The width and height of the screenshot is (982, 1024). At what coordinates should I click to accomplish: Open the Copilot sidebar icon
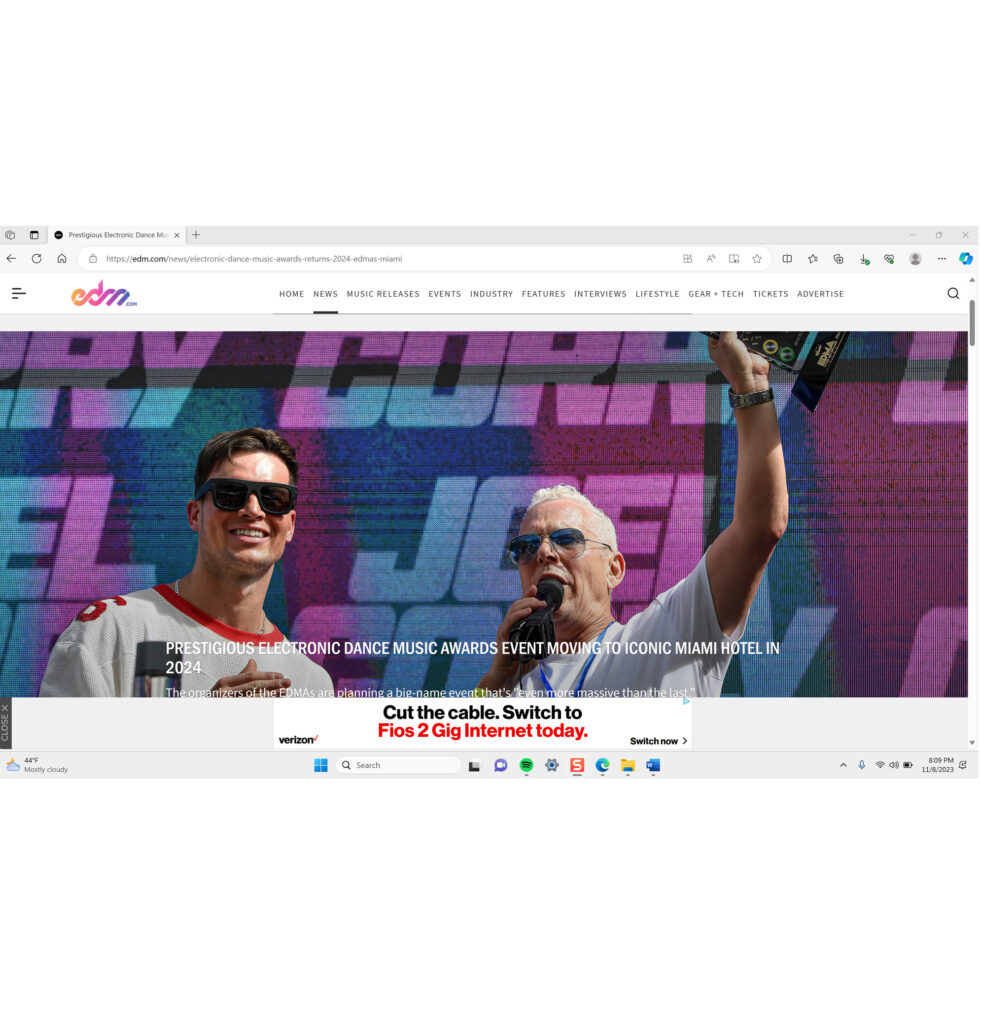pyautogui.click(x=965, y=258)
